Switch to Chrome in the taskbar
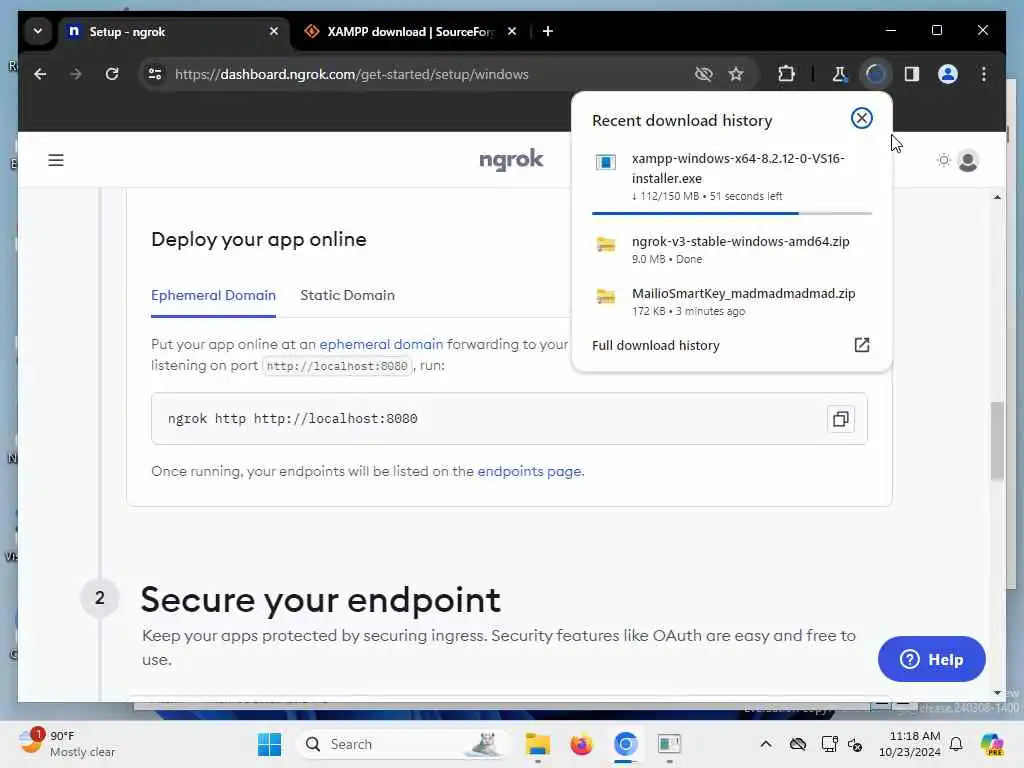The image size is (1024, 768). click(625, 744)
